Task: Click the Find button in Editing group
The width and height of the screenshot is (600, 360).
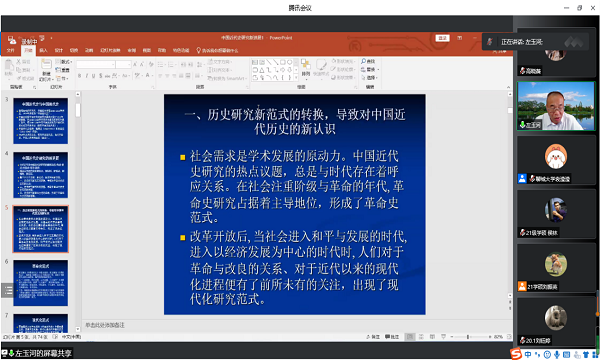Action: coord(368,61)
